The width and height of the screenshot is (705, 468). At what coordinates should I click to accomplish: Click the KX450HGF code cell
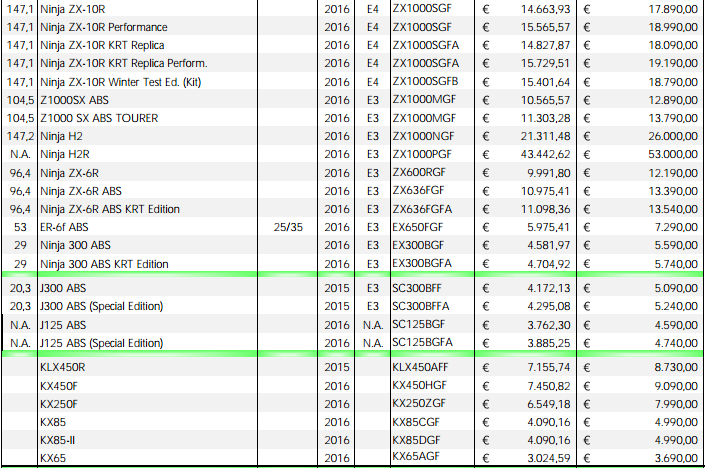(419, 385)
